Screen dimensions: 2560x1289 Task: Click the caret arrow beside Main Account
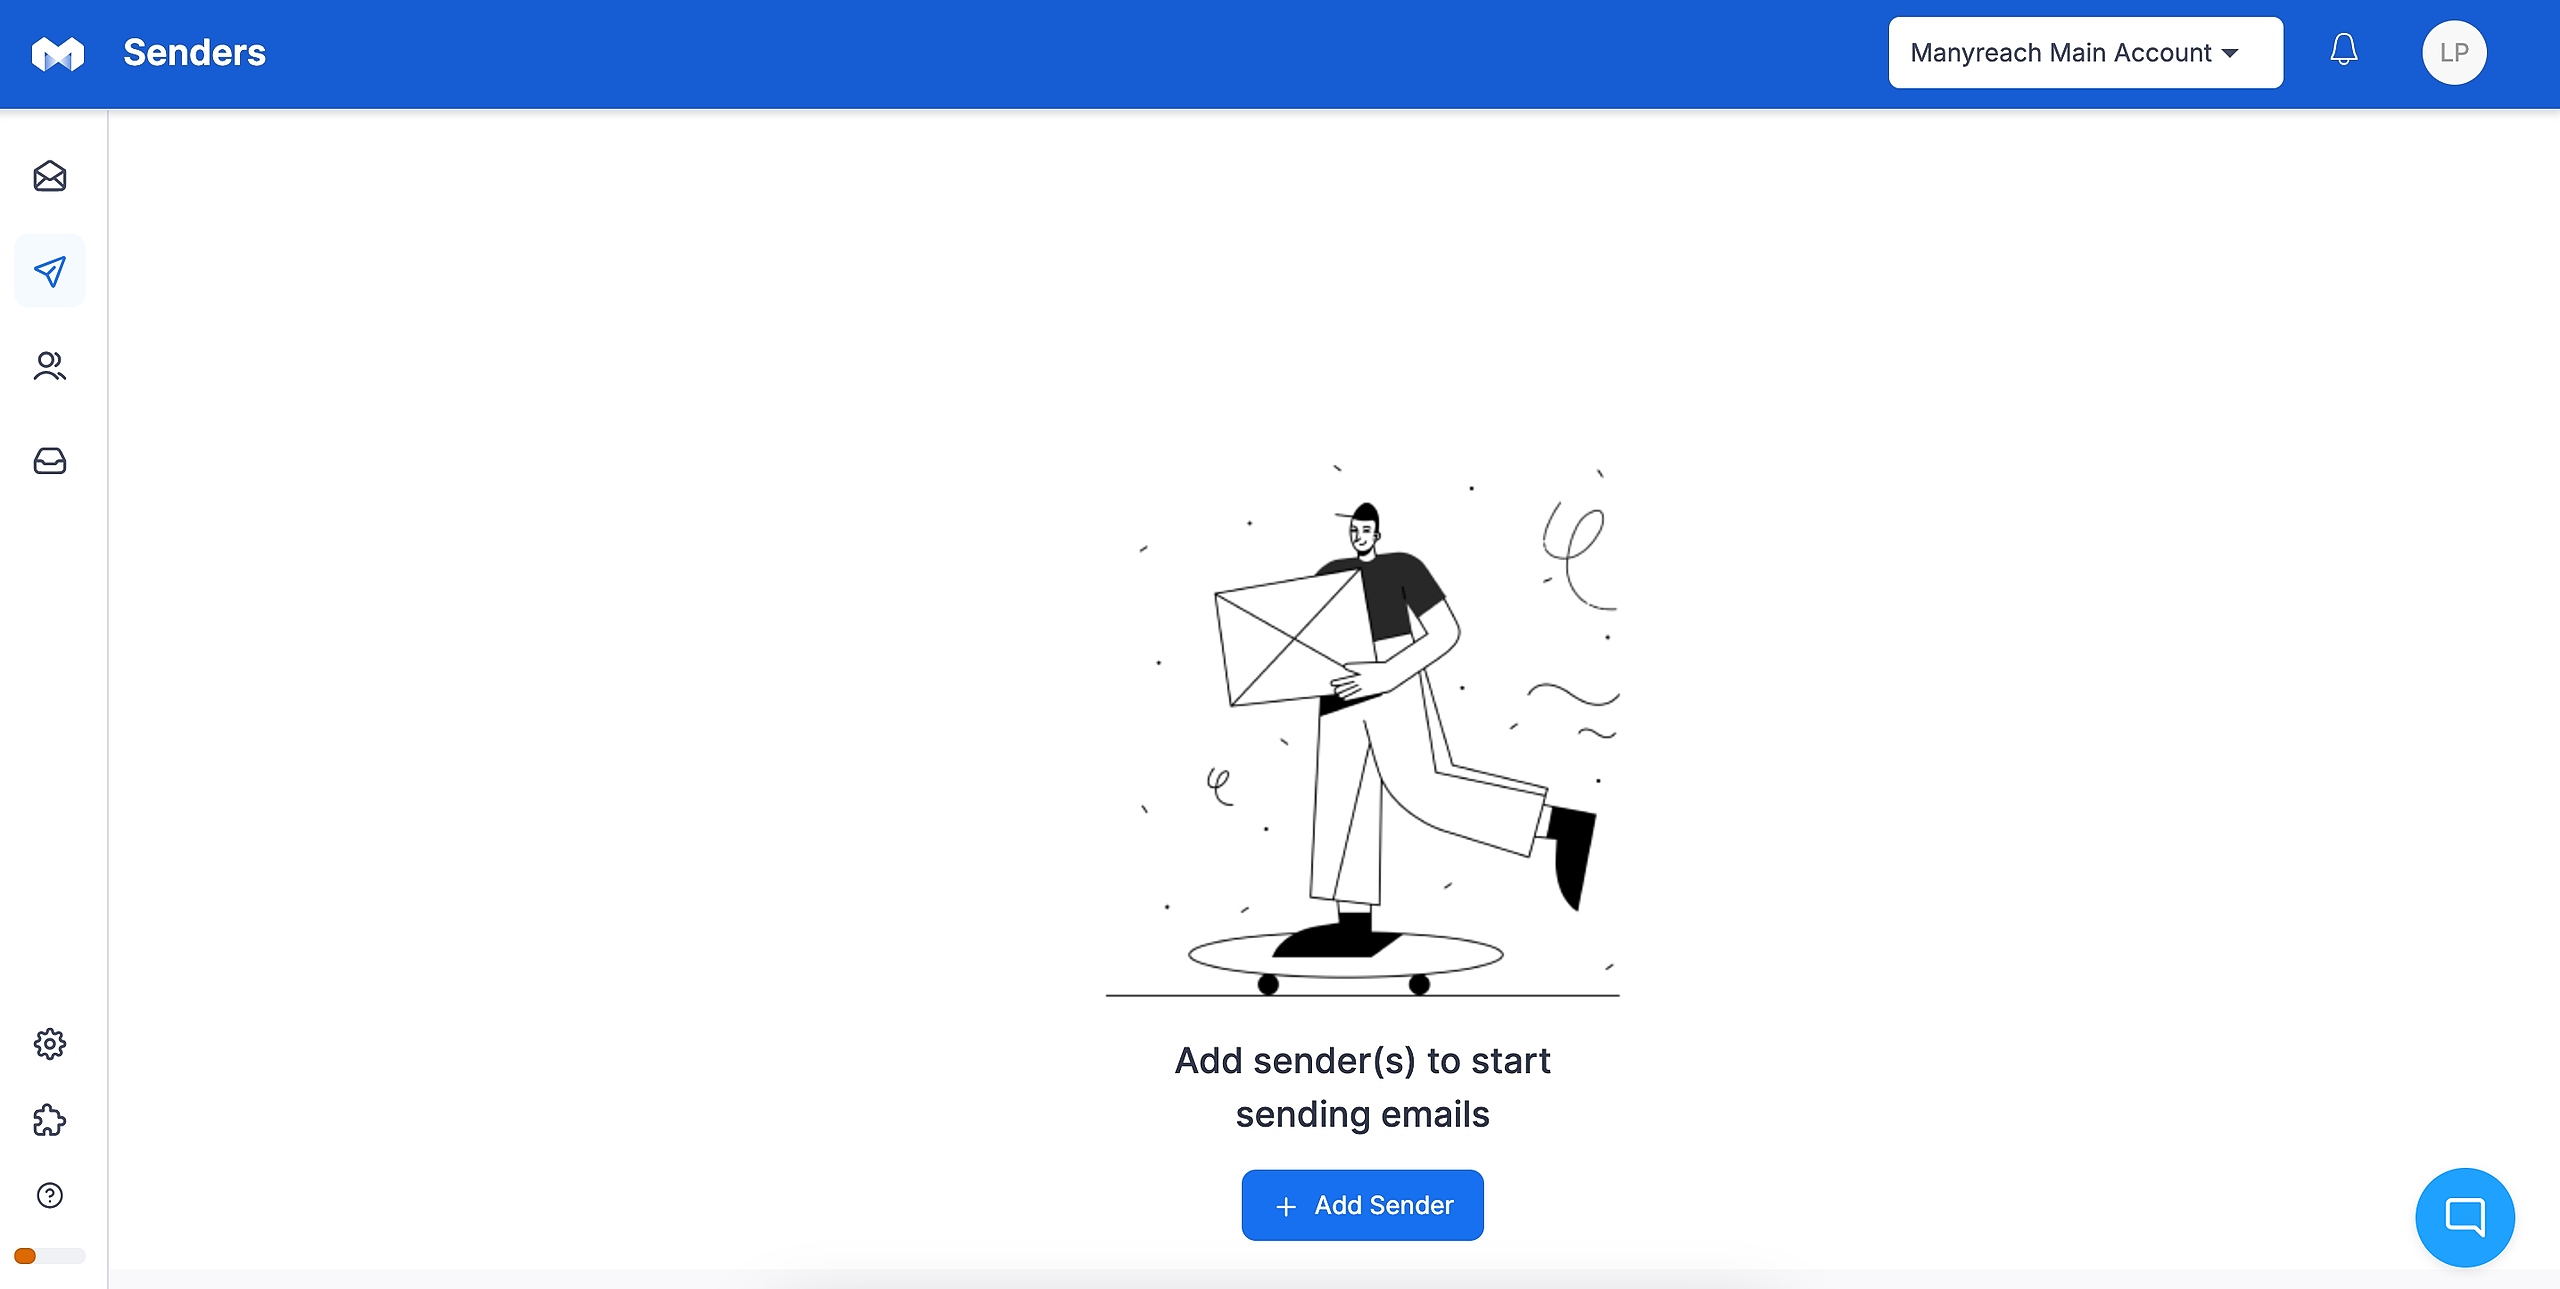click(2230, 53)
